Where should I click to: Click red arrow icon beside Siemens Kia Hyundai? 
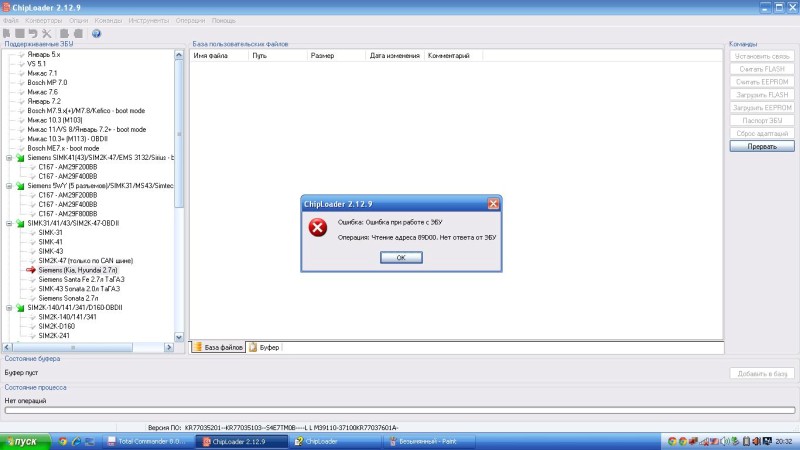click(31, 270)
